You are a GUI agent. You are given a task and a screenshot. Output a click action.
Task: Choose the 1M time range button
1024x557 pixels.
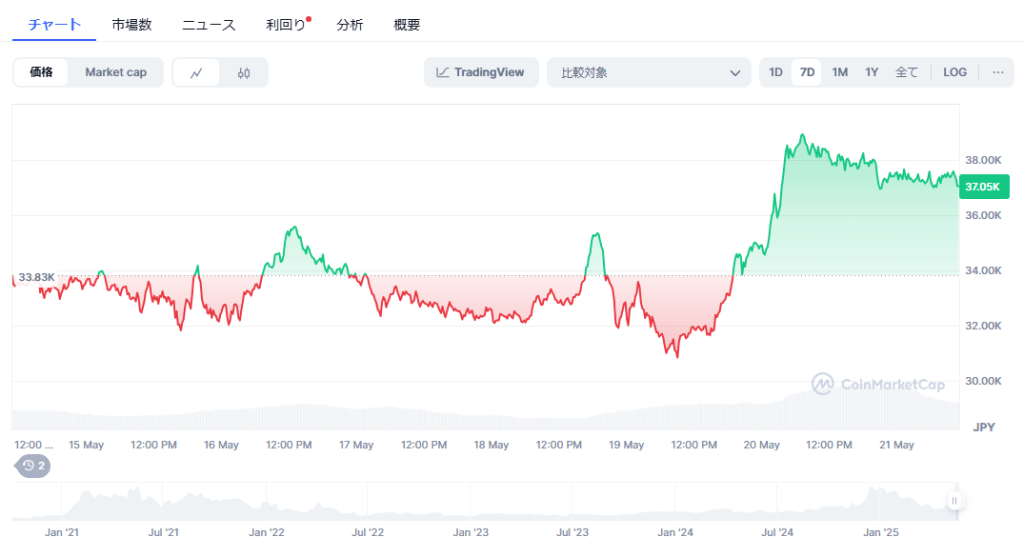[840, 72]
